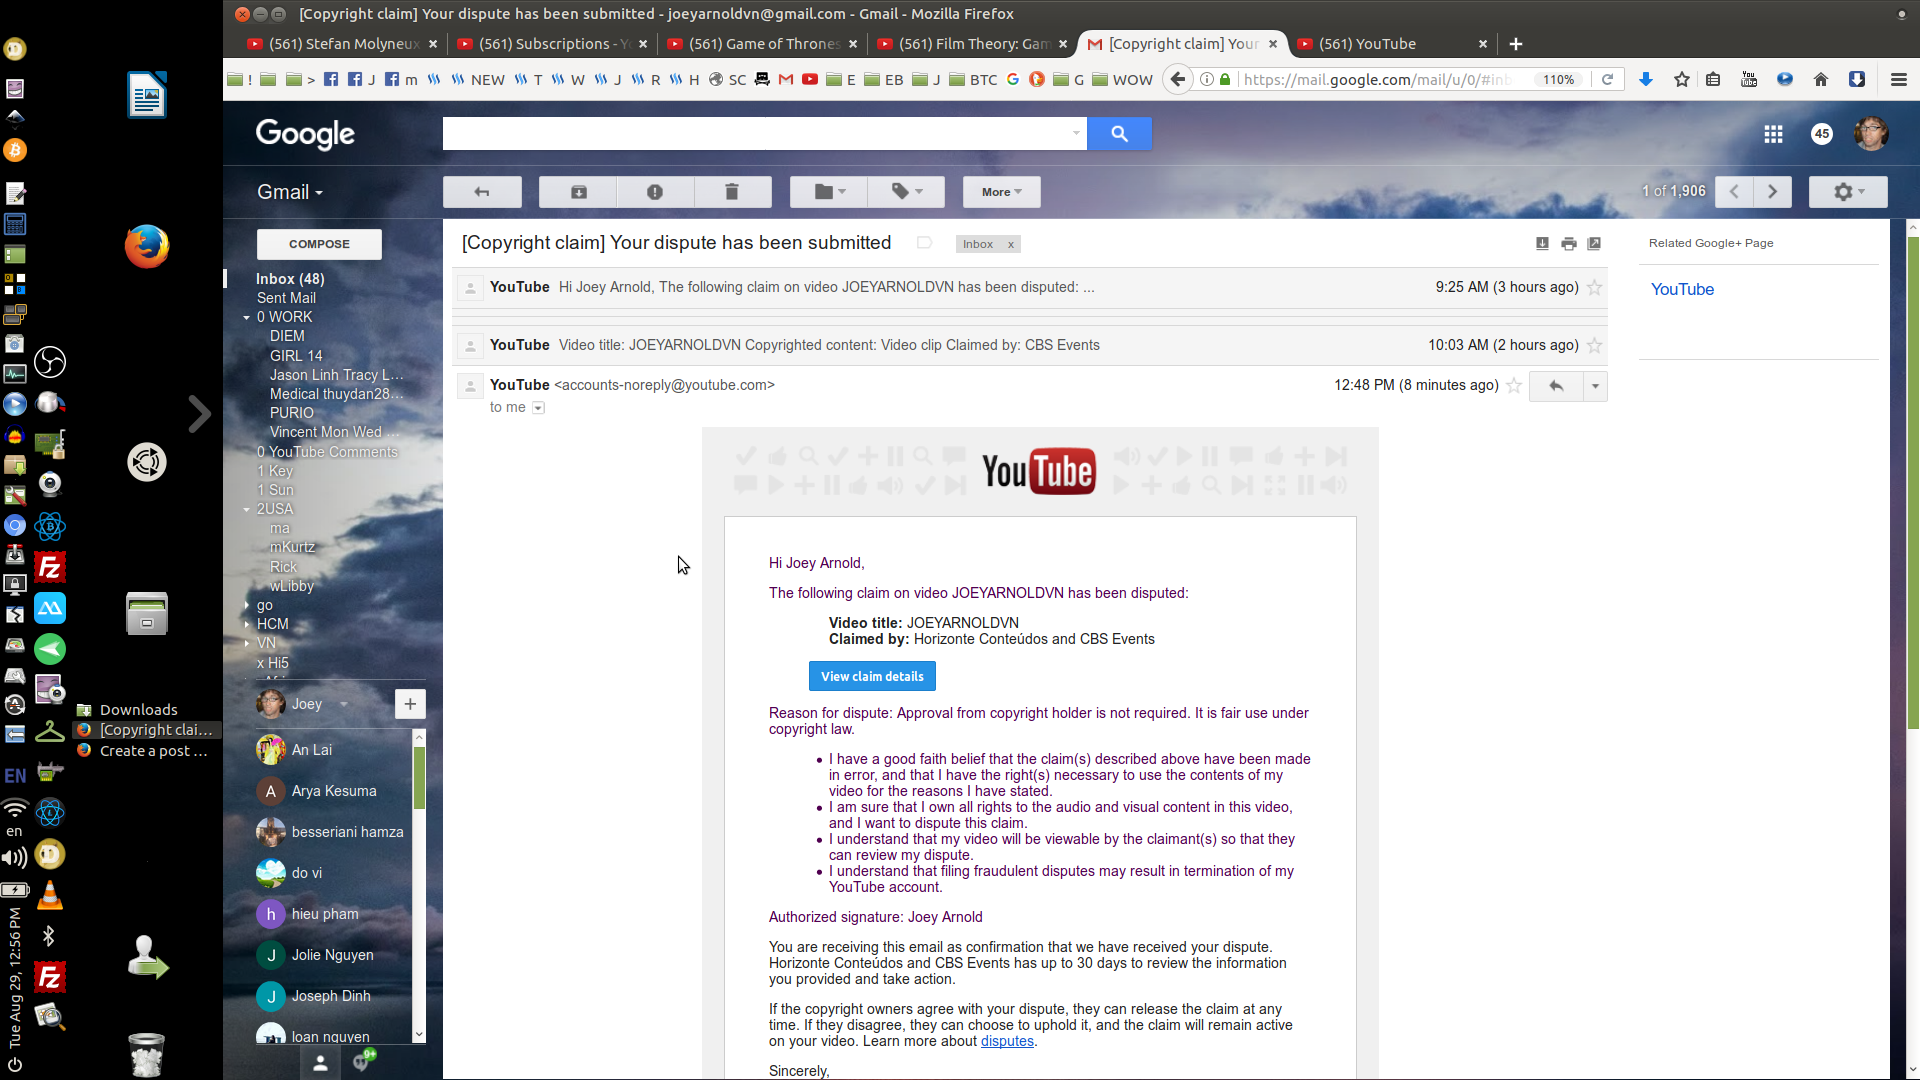This screenshot has height=1080, width=1920.
Task: Bookmark this page with the star icon
Action: pos(1682,79)
